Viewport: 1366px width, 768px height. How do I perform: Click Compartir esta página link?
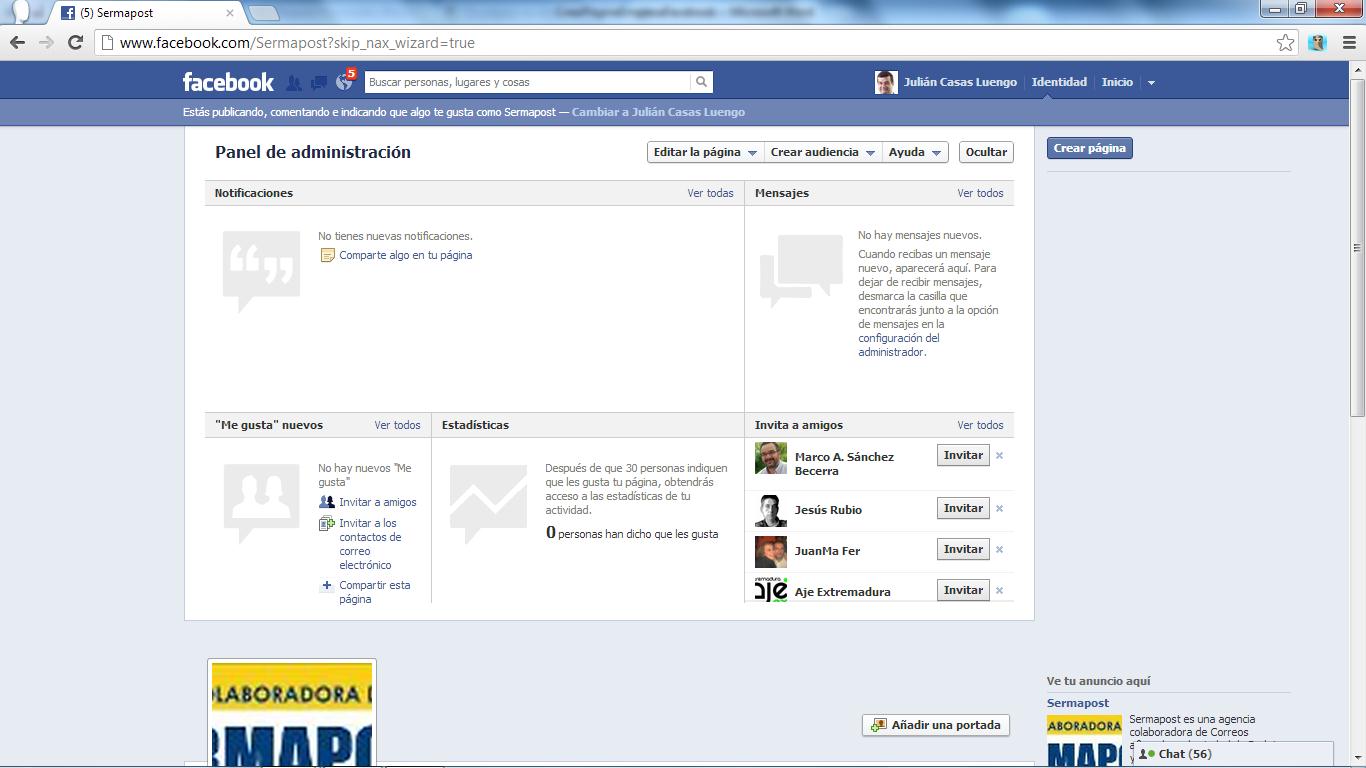point(374,592)
